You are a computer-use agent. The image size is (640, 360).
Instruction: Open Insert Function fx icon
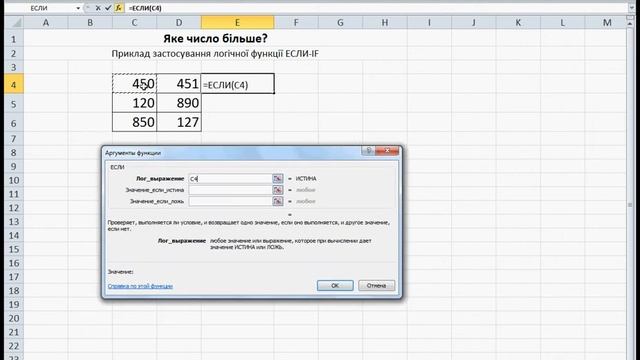118,8
